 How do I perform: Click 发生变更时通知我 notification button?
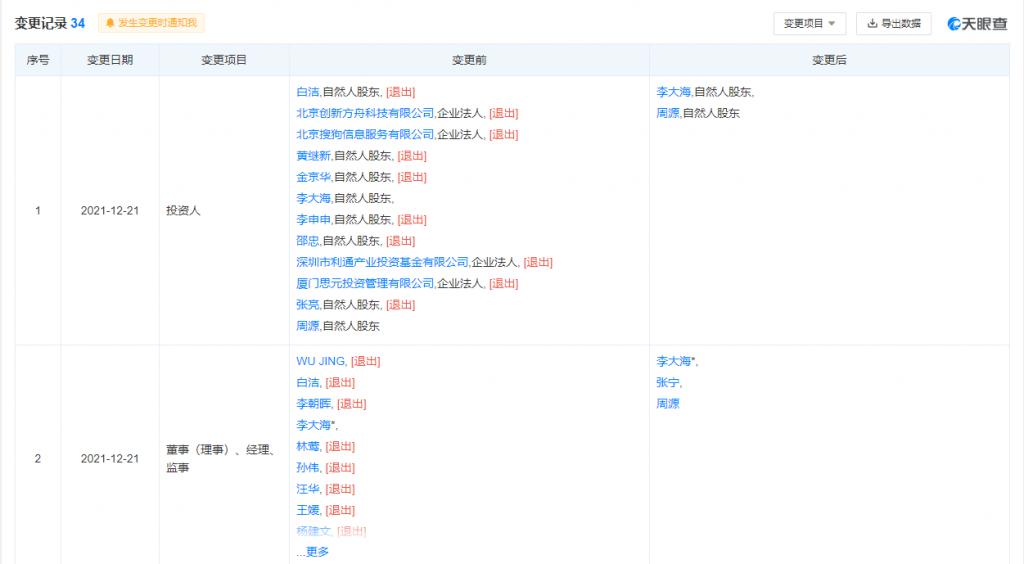pyautogui.click(x=150, y=23)
